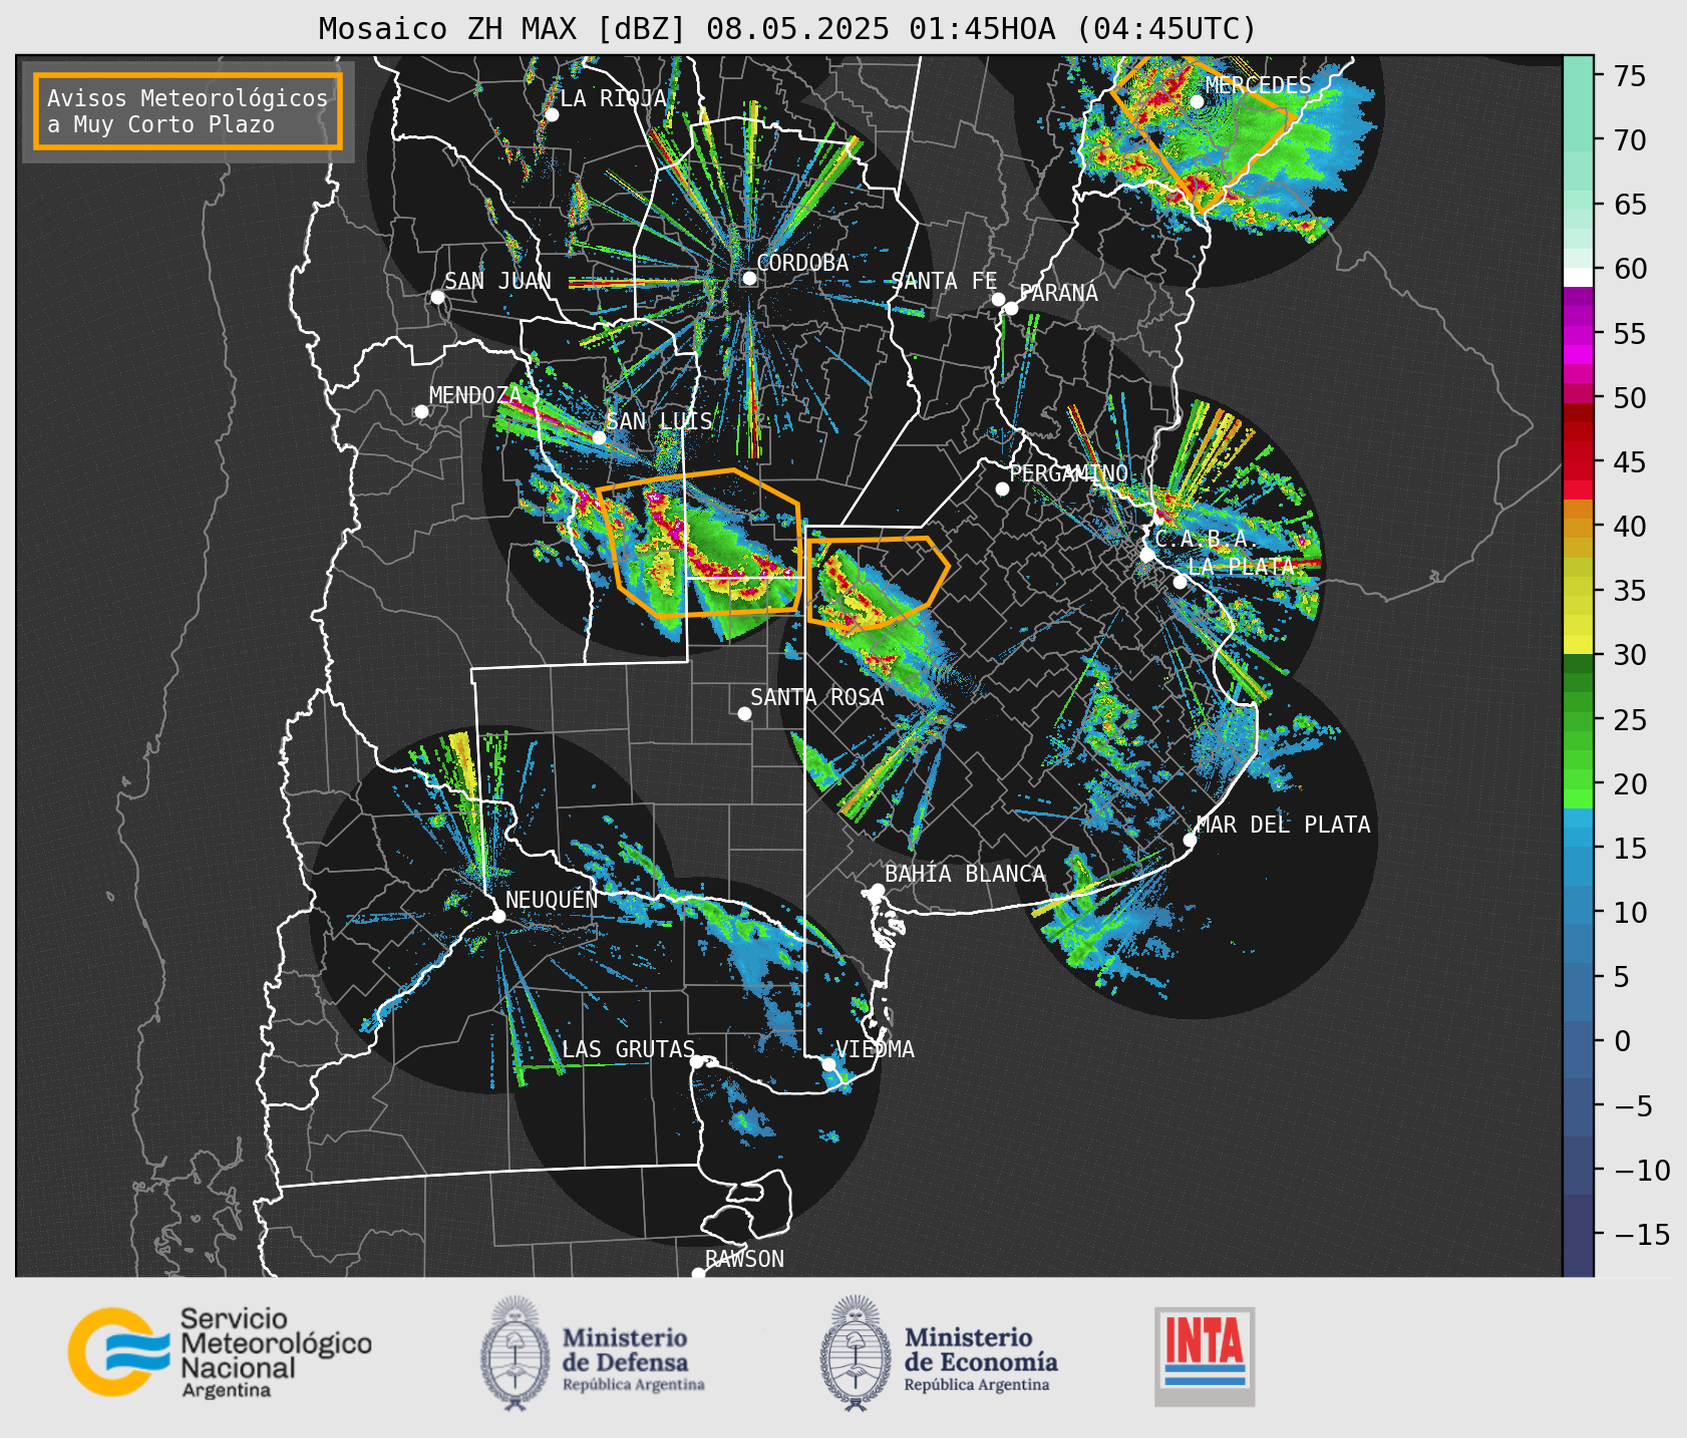Click the Servicio Meteorológico Nacional logo
Screen dimensions: 1687x1438
pyautogui.click(x=220, y=1352)
